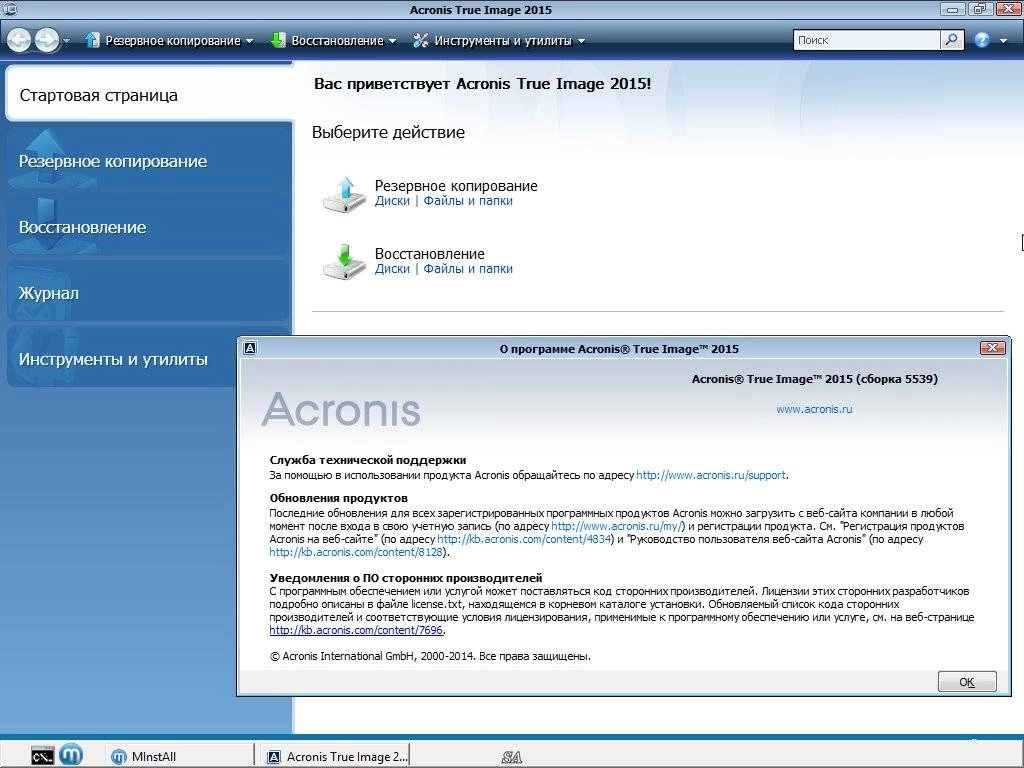Open the kb.acronis.com/content/7696 link

pos(357,631)
